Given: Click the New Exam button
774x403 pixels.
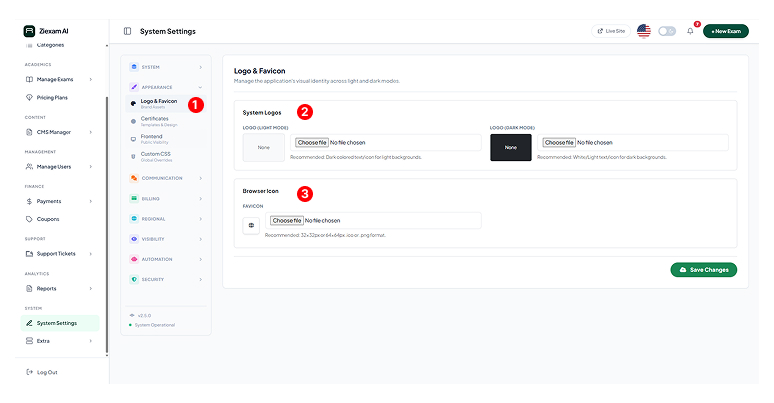Looking at the screenshot, I should (x=725, y=31).
